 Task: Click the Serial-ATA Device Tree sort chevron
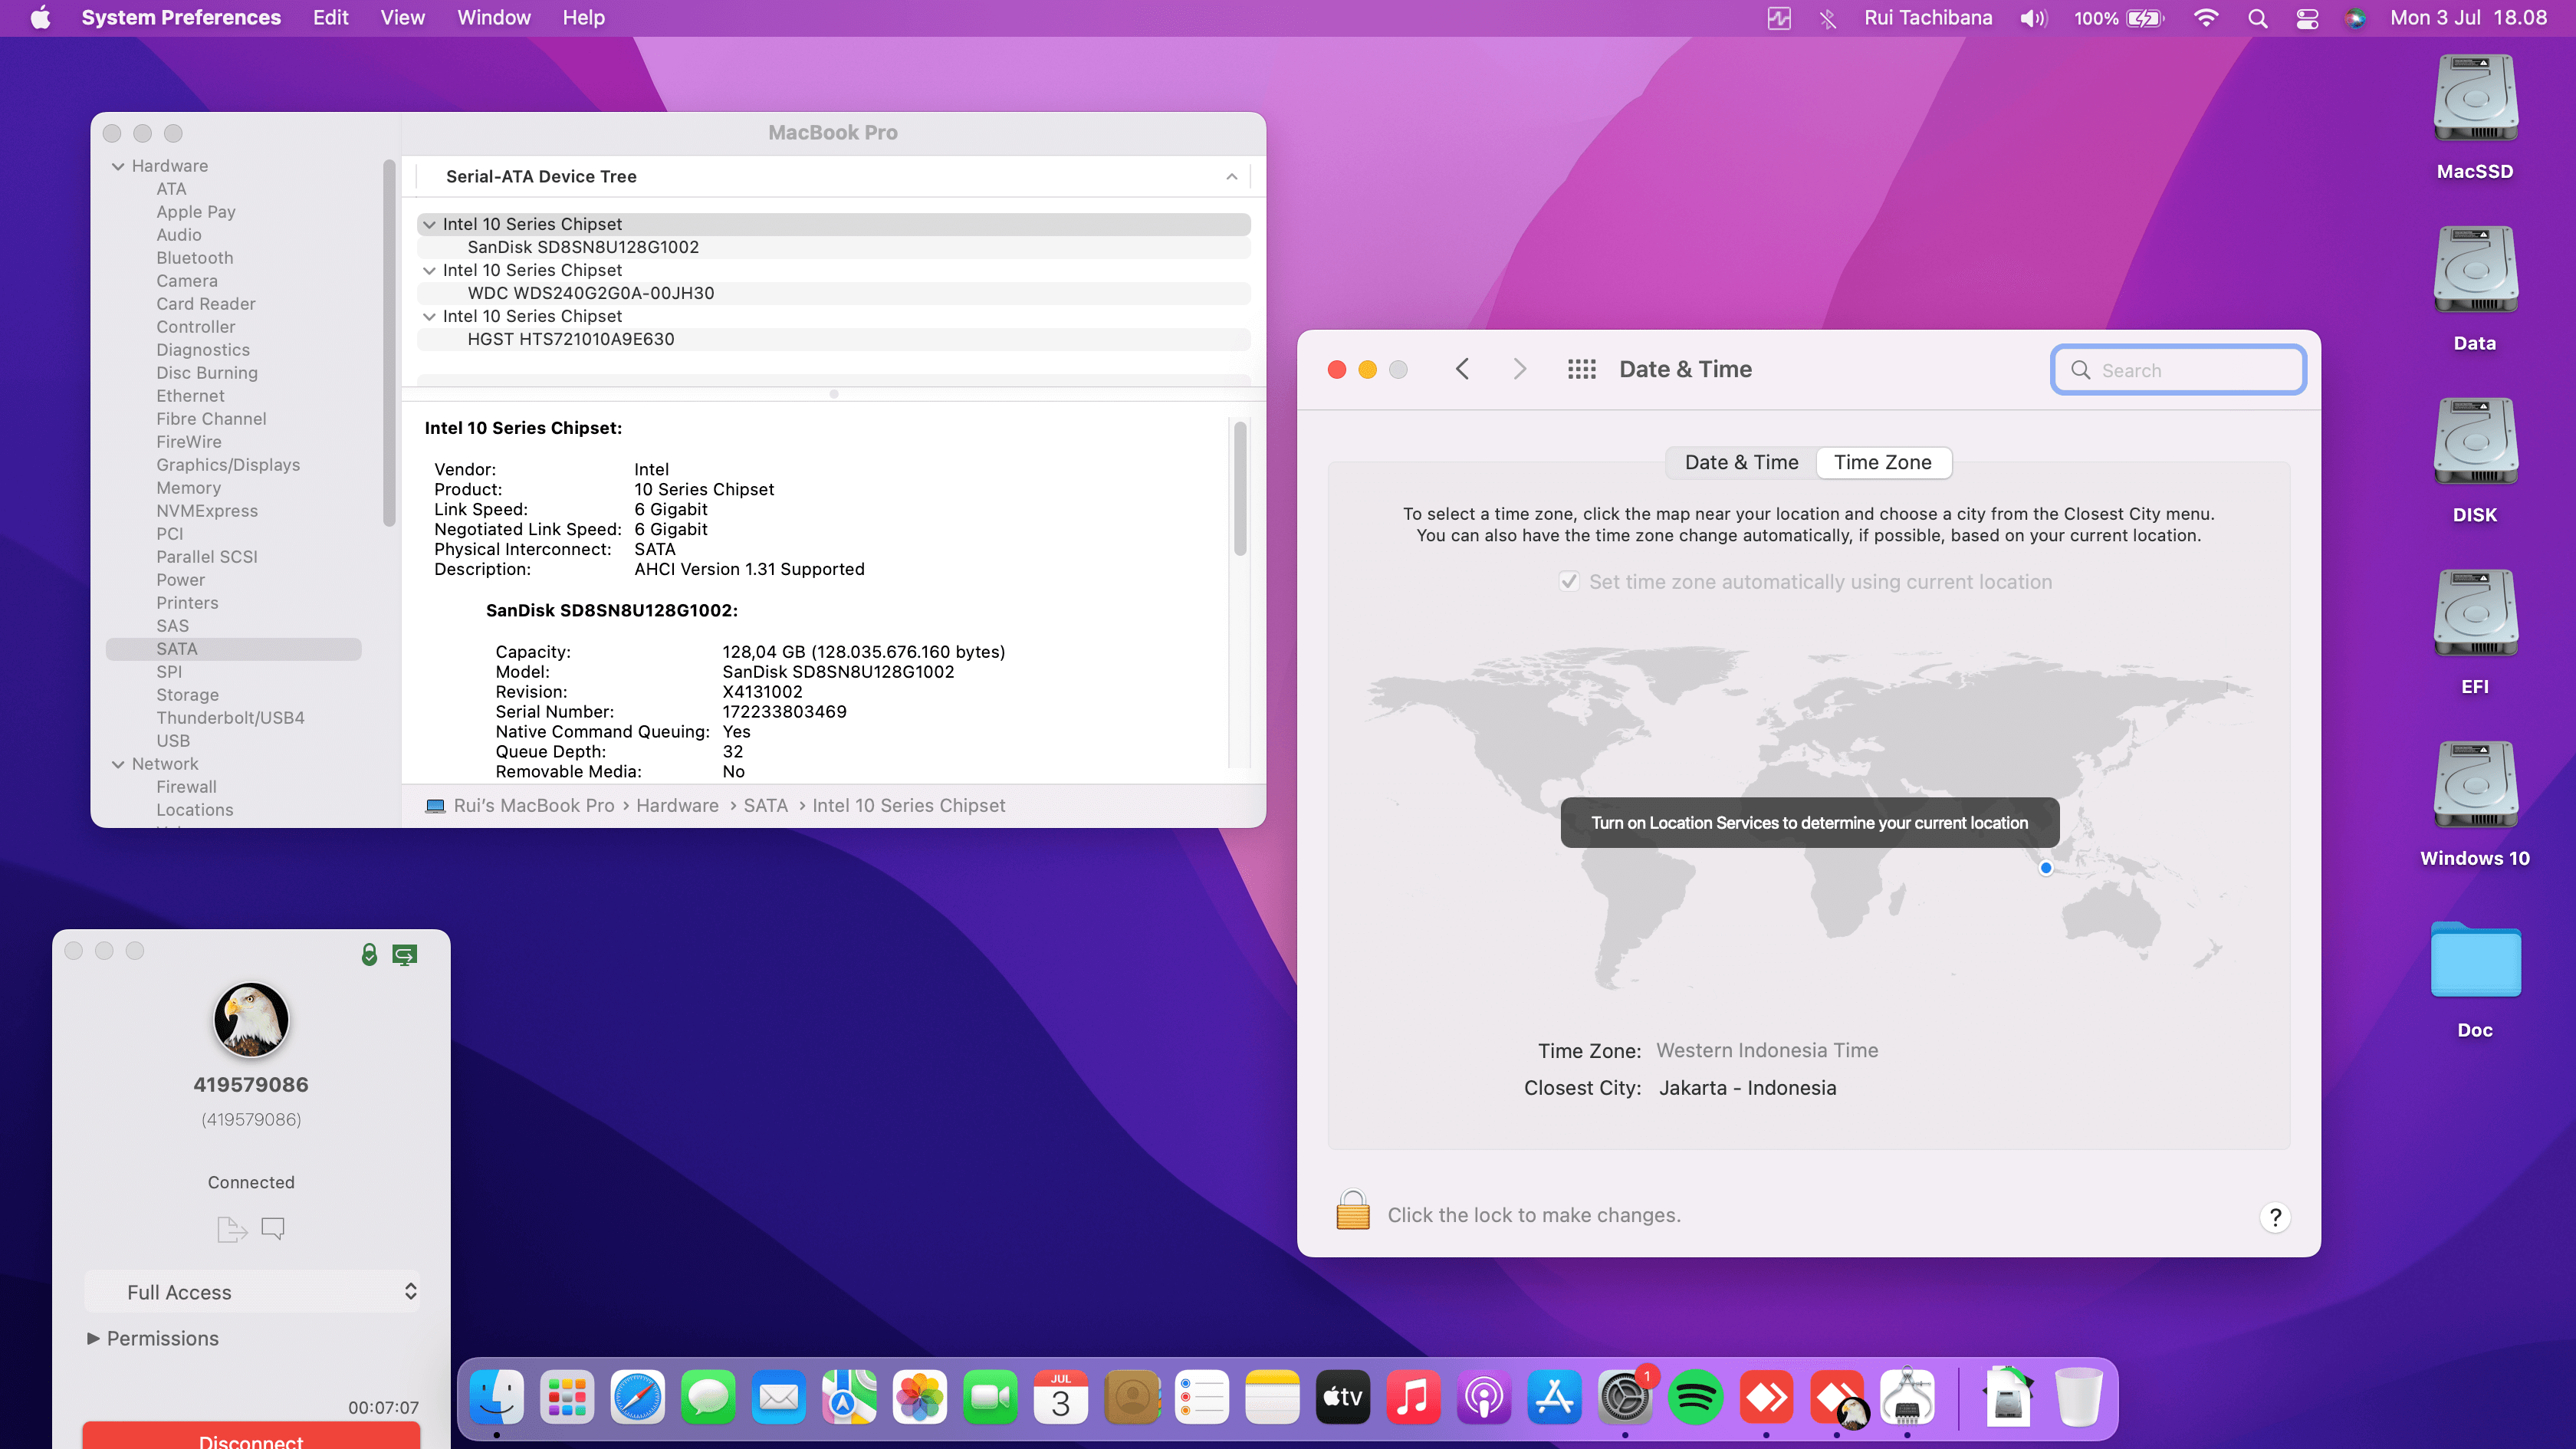pos(1232,177)
